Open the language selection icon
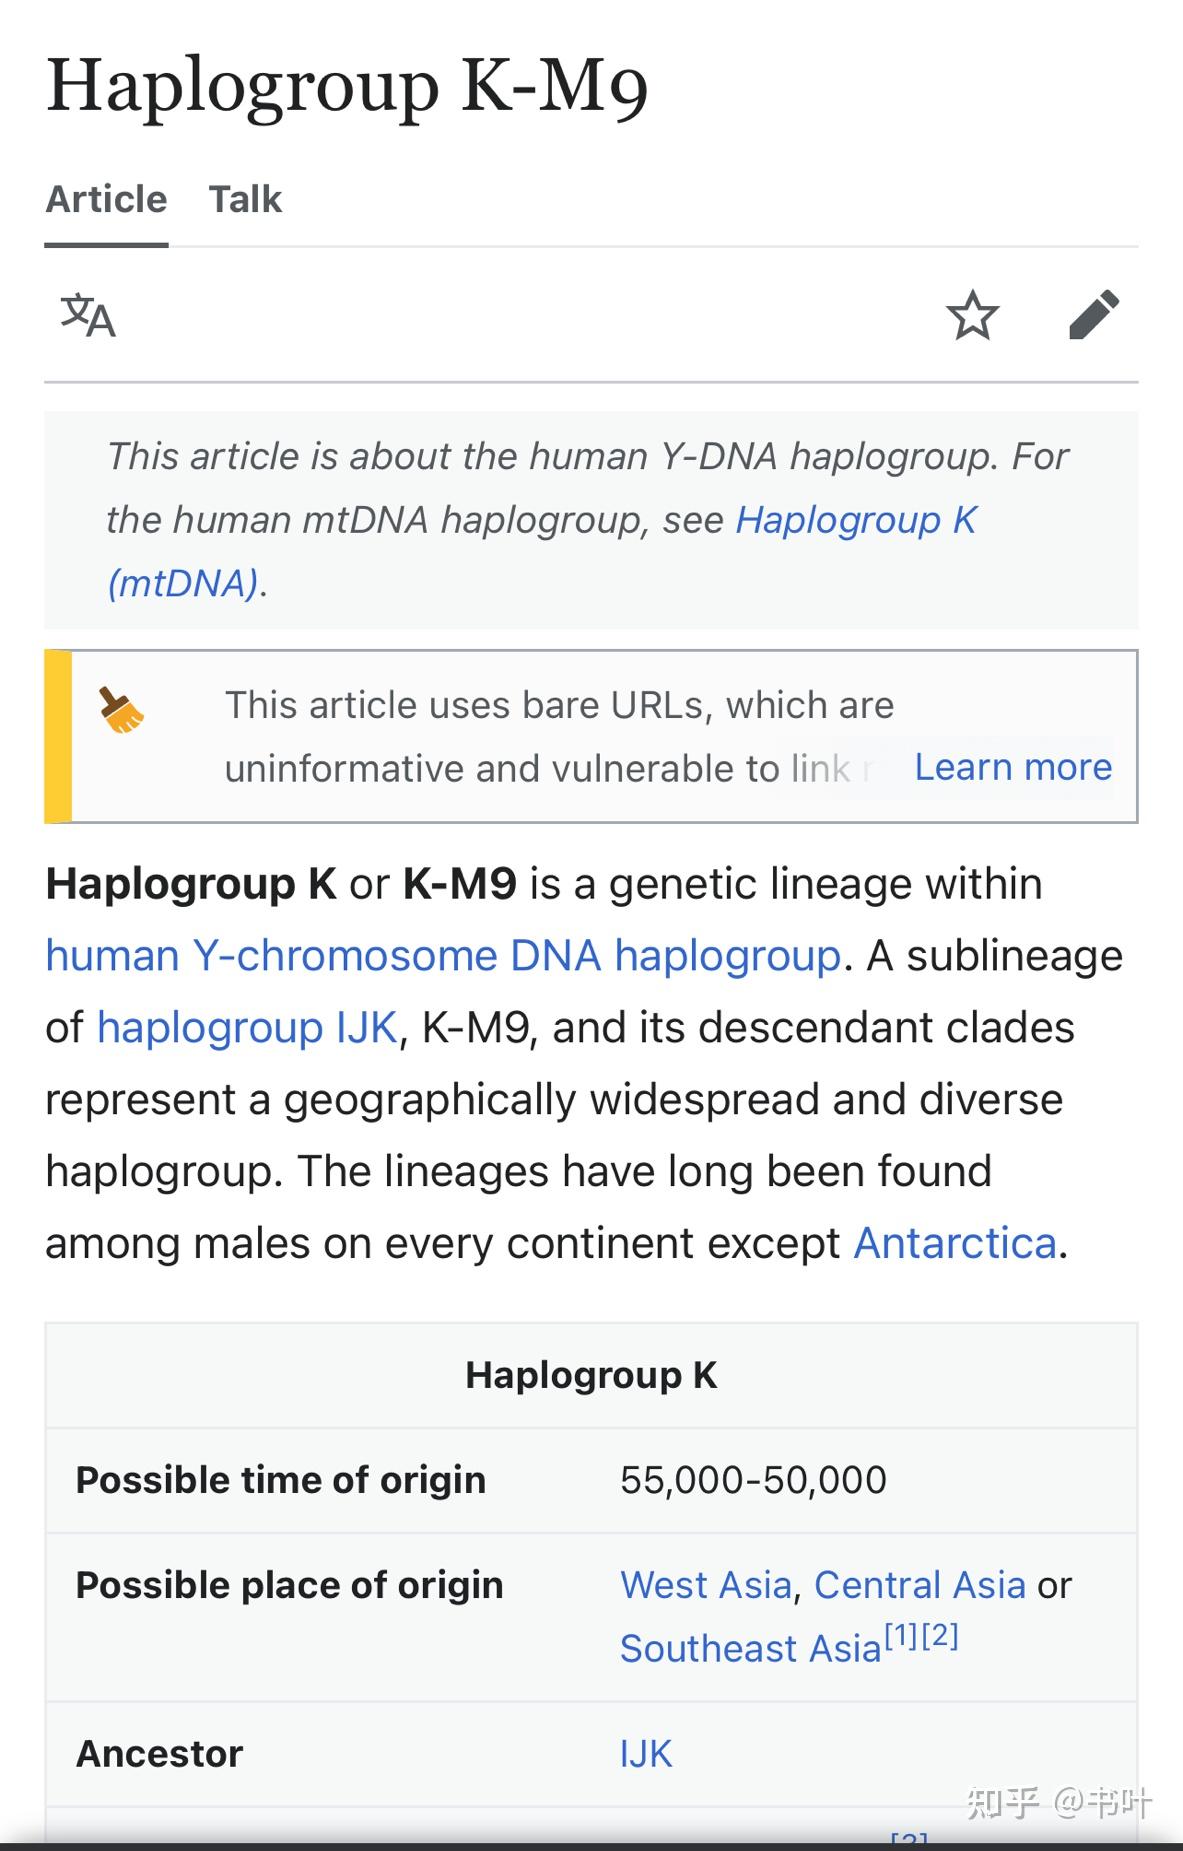The height and width of the screenshot is (1851, 1183). [88, 316]
